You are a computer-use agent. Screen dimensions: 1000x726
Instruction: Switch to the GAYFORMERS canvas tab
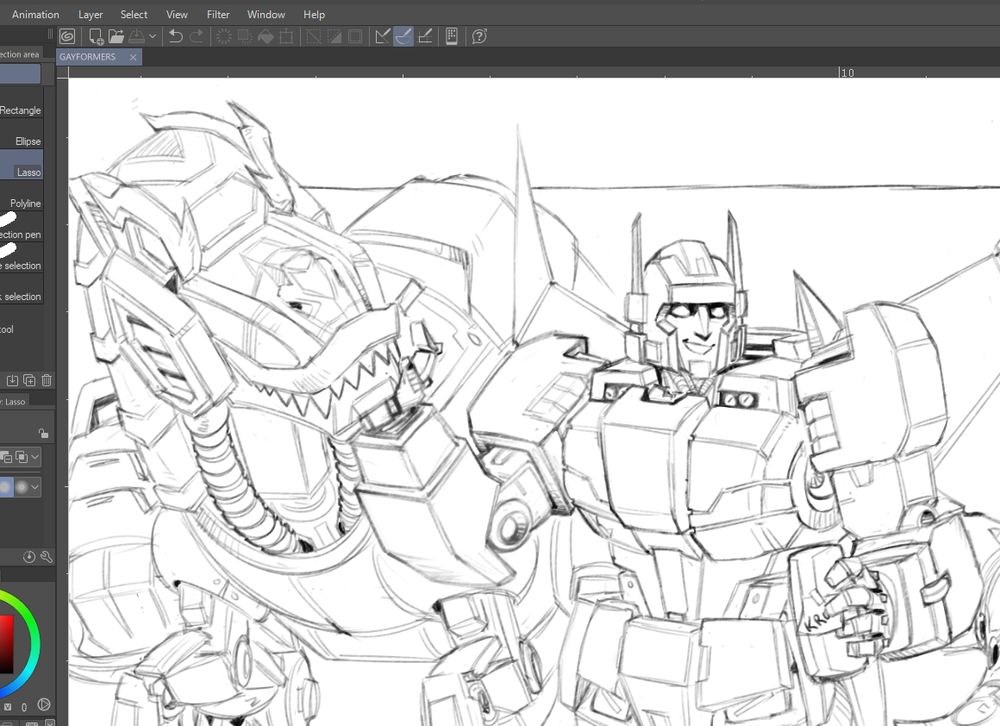(88, 57)
